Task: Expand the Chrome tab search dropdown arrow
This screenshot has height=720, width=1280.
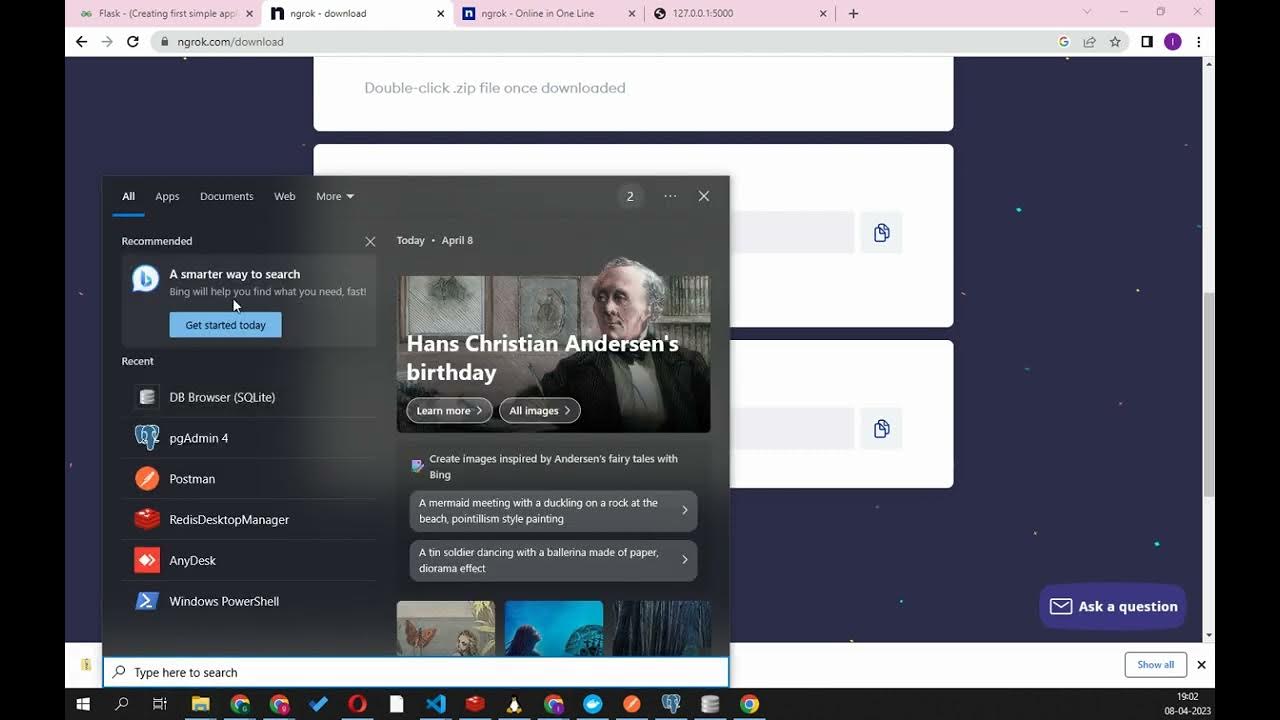Action: [1087, 12]
